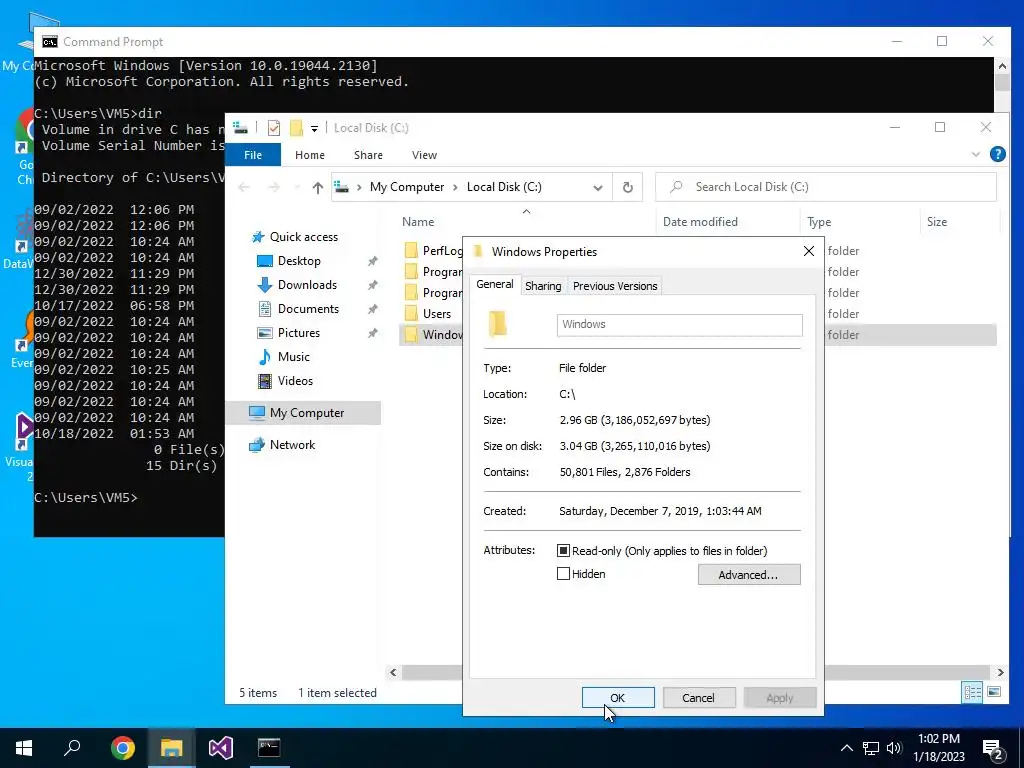Image resolution: width=1024 pixels, height=768 pixels.
Task: Switch to the Sharing tab
Action: point(543,286)
